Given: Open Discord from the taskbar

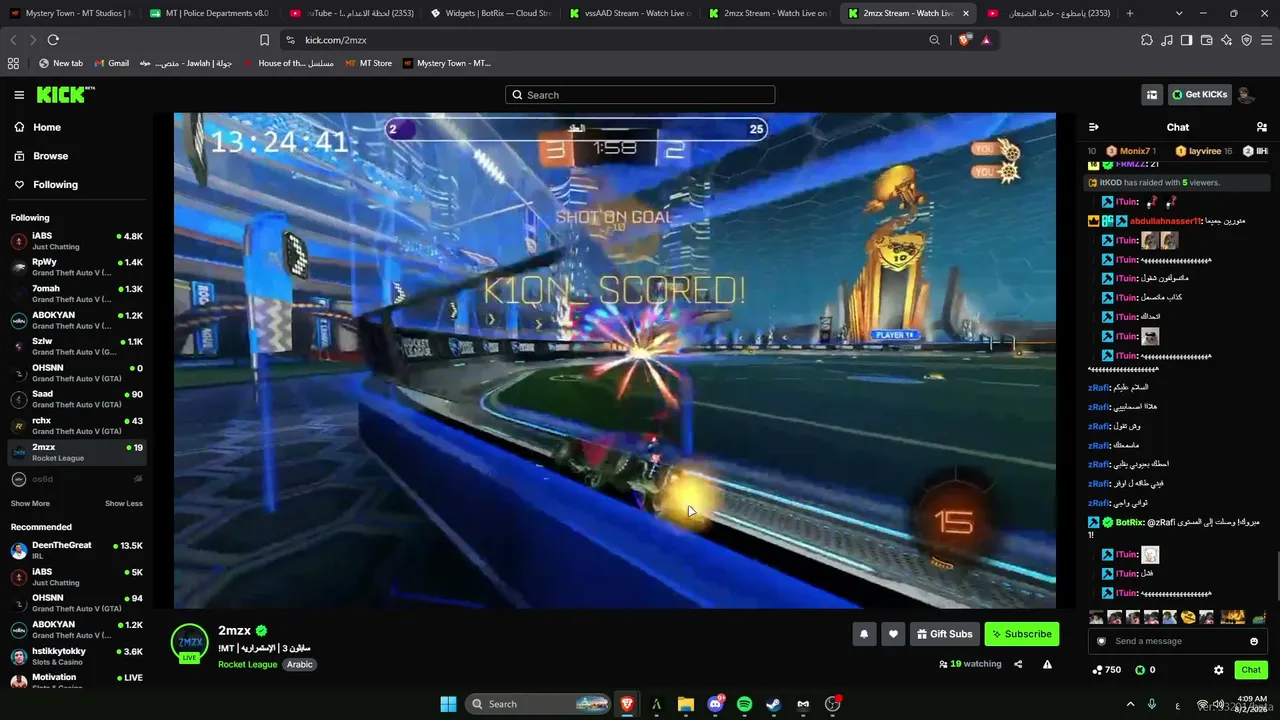Looking at the screenshot, I should coord(715,704).
